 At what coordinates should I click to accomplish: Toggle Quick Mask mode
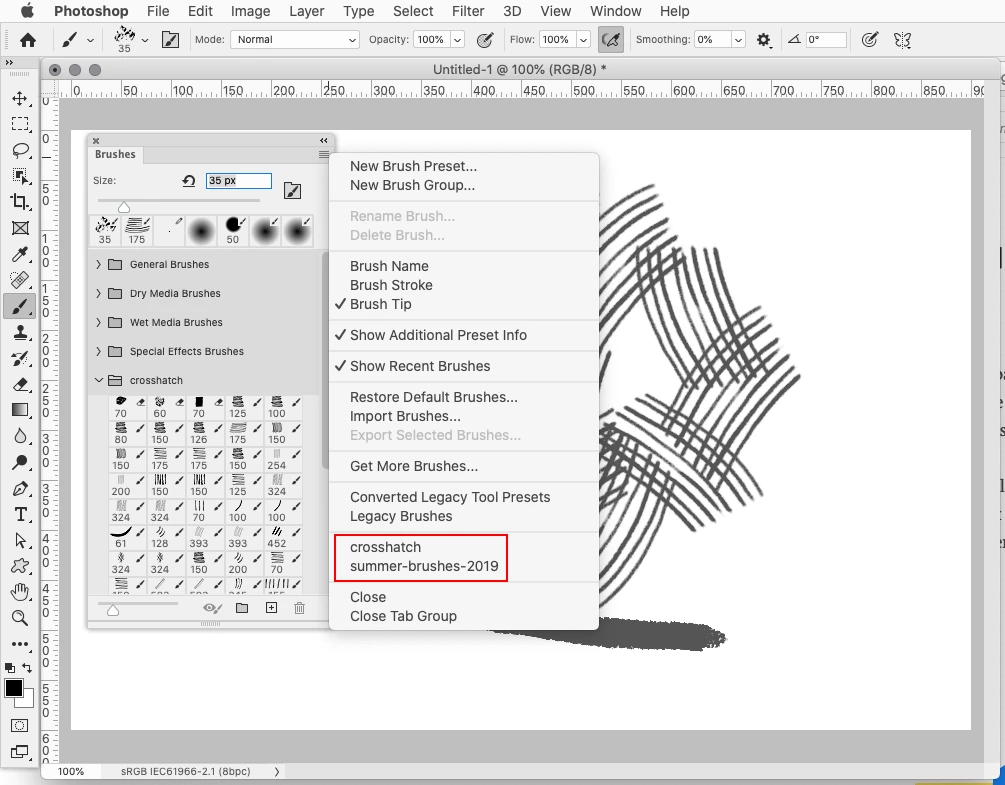[x=19, y=725]
